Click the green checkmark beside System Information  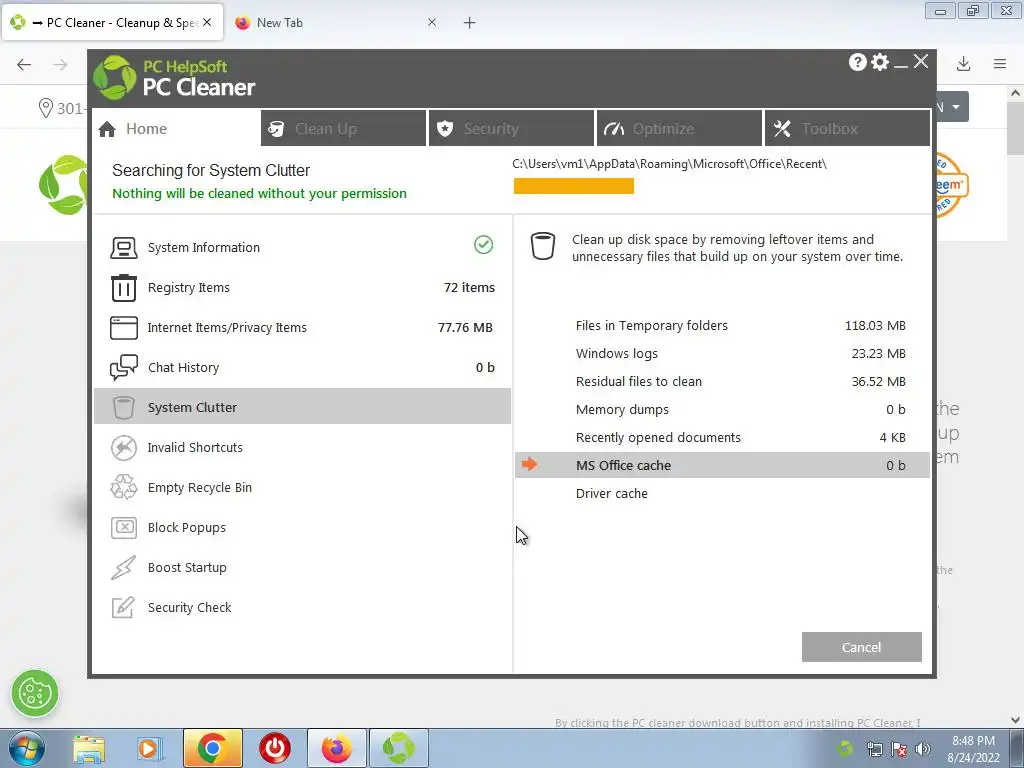click(483, 245)
